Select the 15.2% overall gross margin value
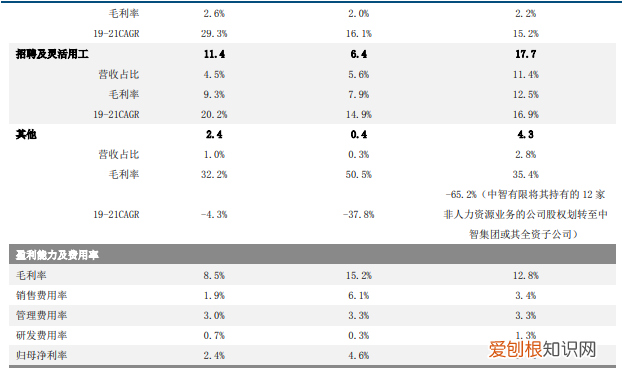Image resolution: width=622 pixels, height=368 pixels. (359, 275)
